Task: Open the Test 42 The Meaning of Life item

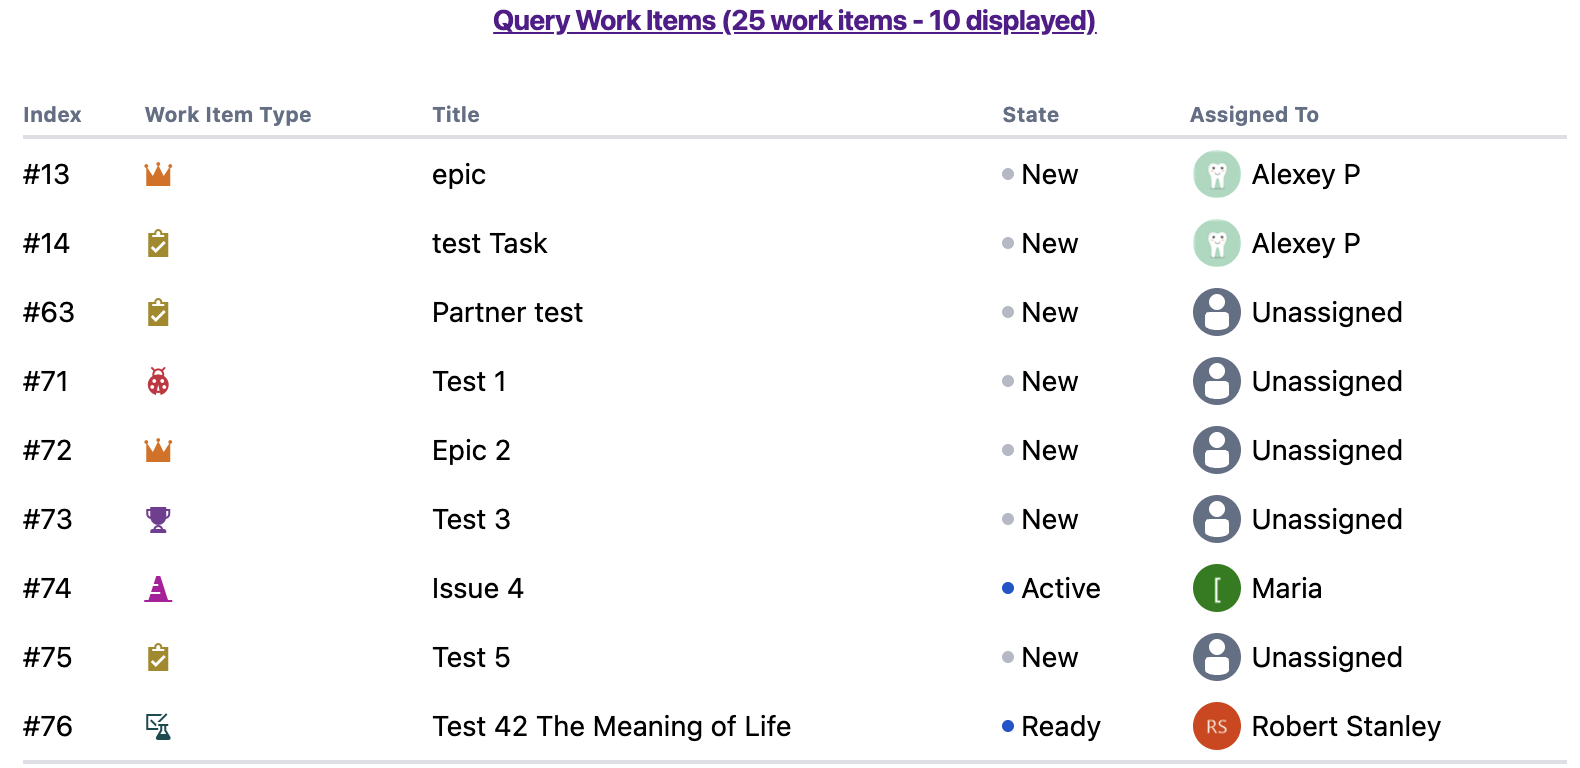Action: click(611, 727)
